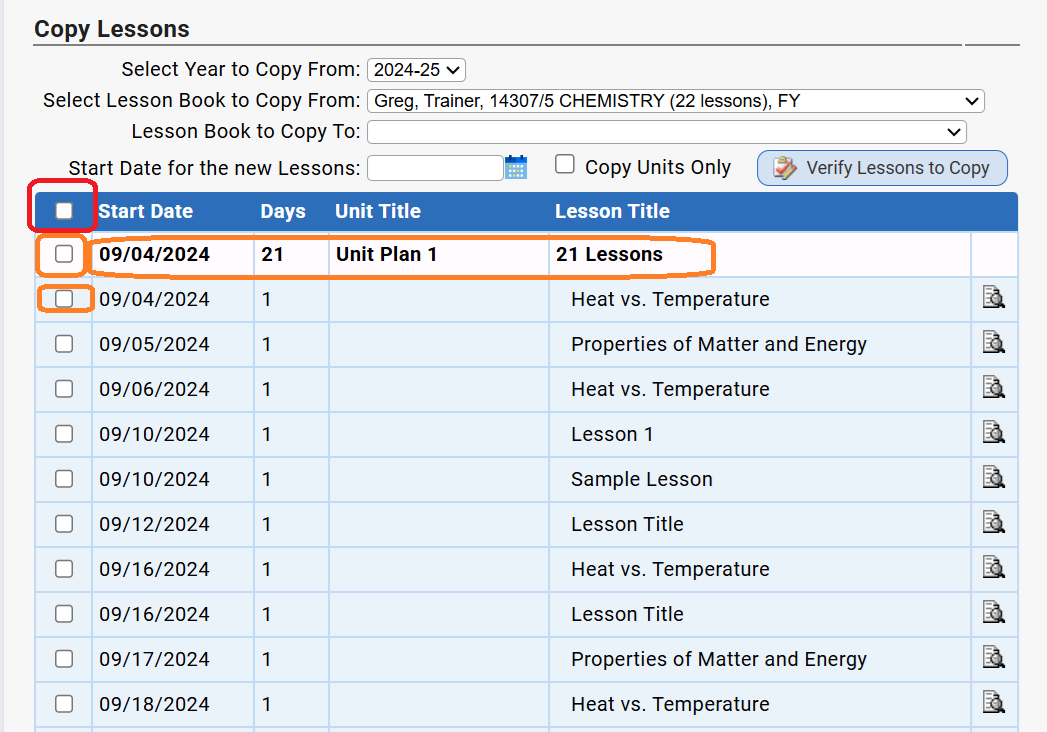Click the 09/12/2024 date cell
This screenshot has height=732, width=1047.
[154, 524]
